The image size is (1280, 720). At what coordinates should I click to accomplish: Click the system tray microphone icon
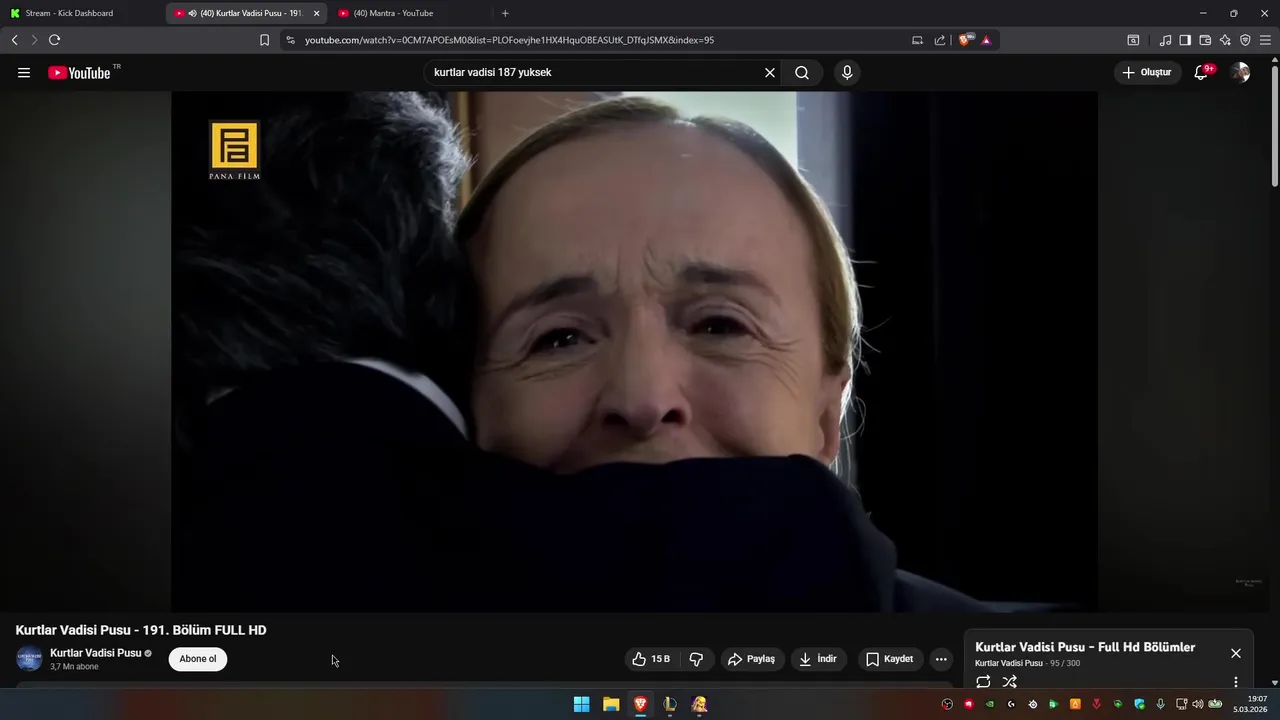pyautogui.click(x=1160, y=704)
